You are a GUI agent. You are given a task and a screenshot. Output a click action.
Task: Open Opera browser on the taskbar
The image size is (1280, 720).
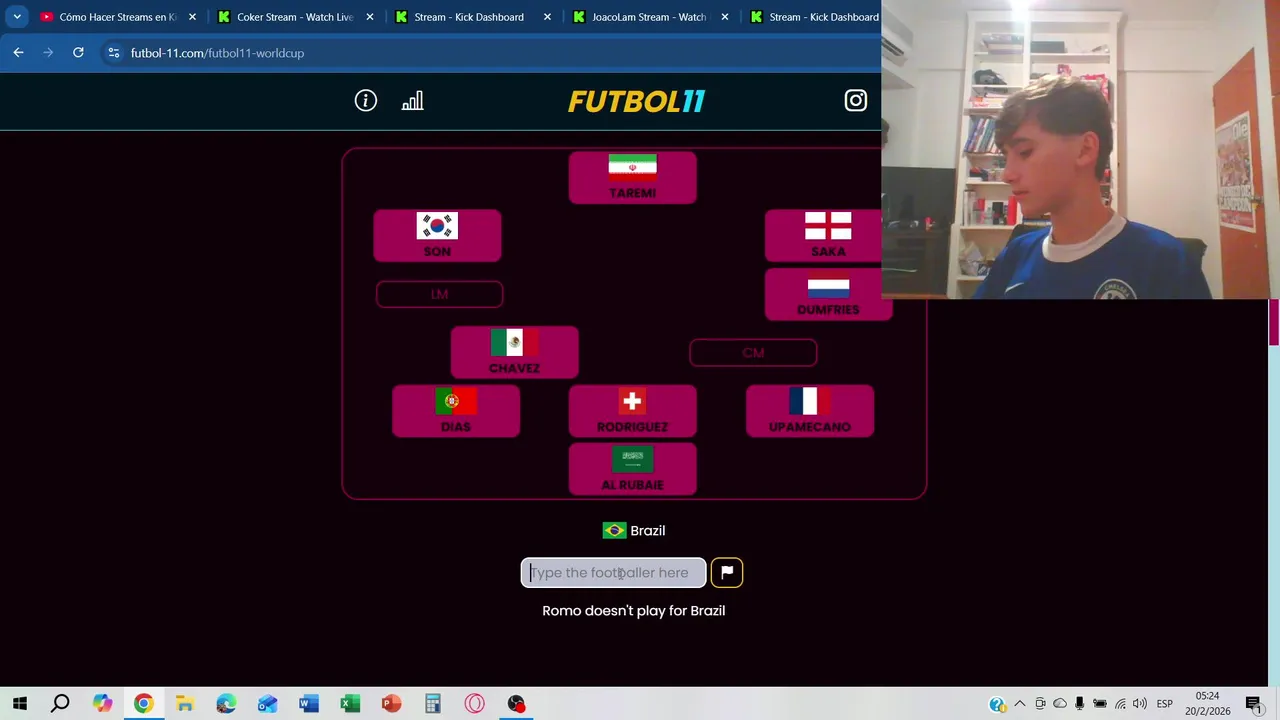coord(474,704)
